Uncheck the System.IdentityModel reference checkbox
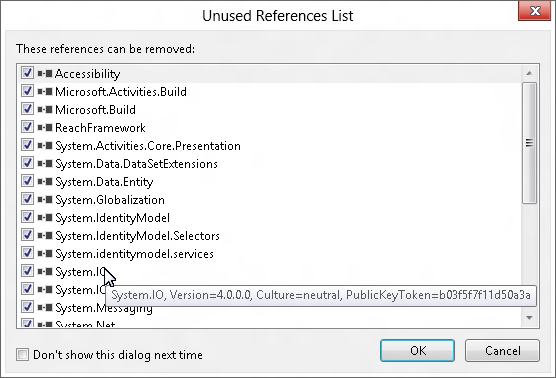 (27, 217)
